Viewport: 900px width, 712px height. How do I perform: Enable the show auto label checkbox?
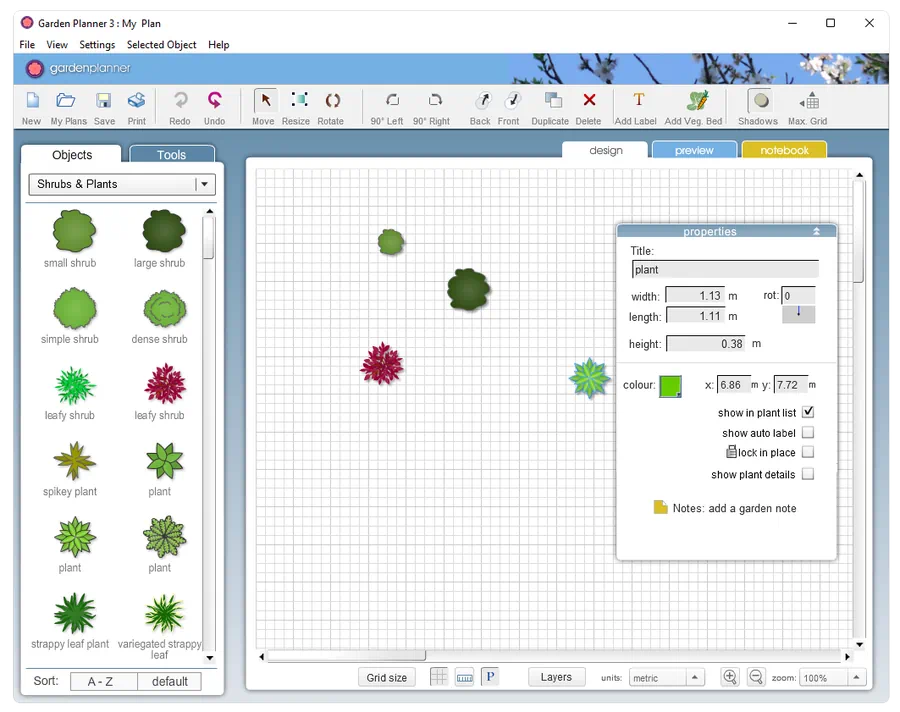tap(808, 433)
